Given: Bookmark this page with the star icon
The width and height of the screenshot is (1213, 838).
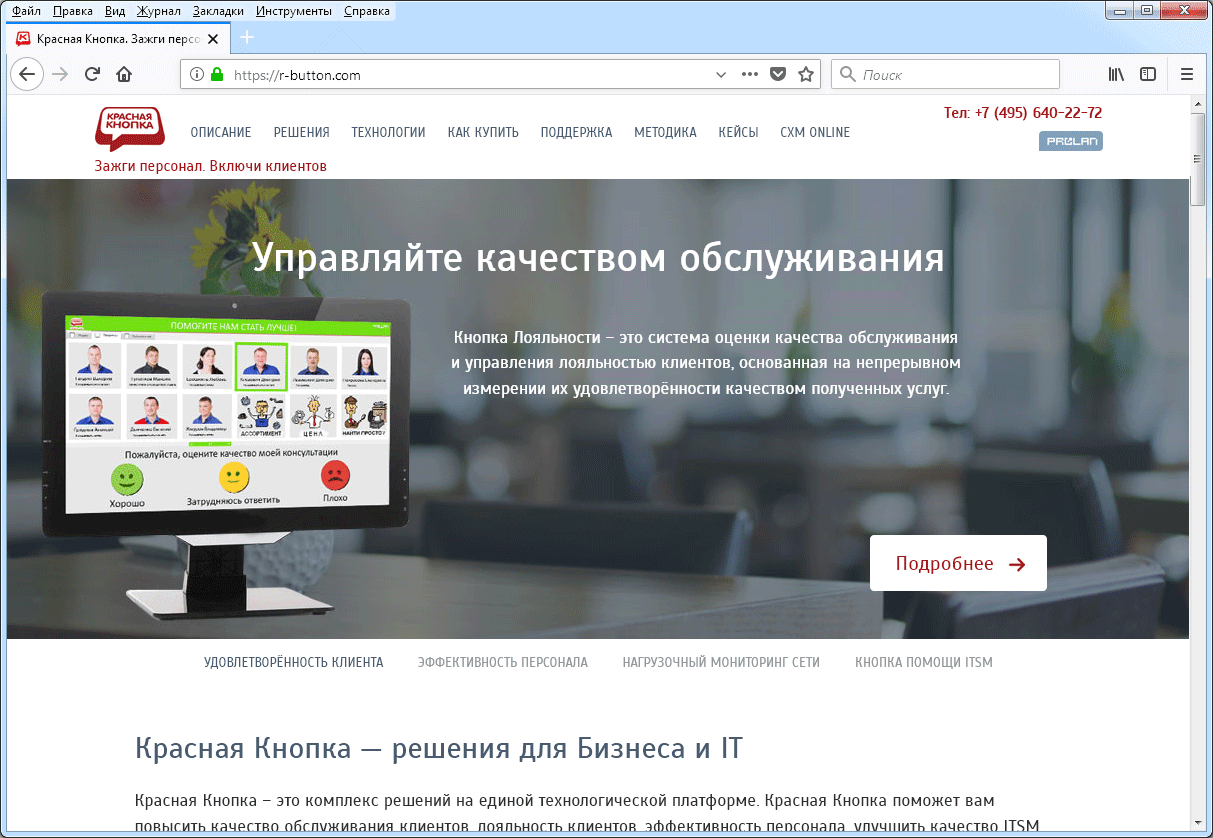Looking at the screenshot, I should 806,74.
